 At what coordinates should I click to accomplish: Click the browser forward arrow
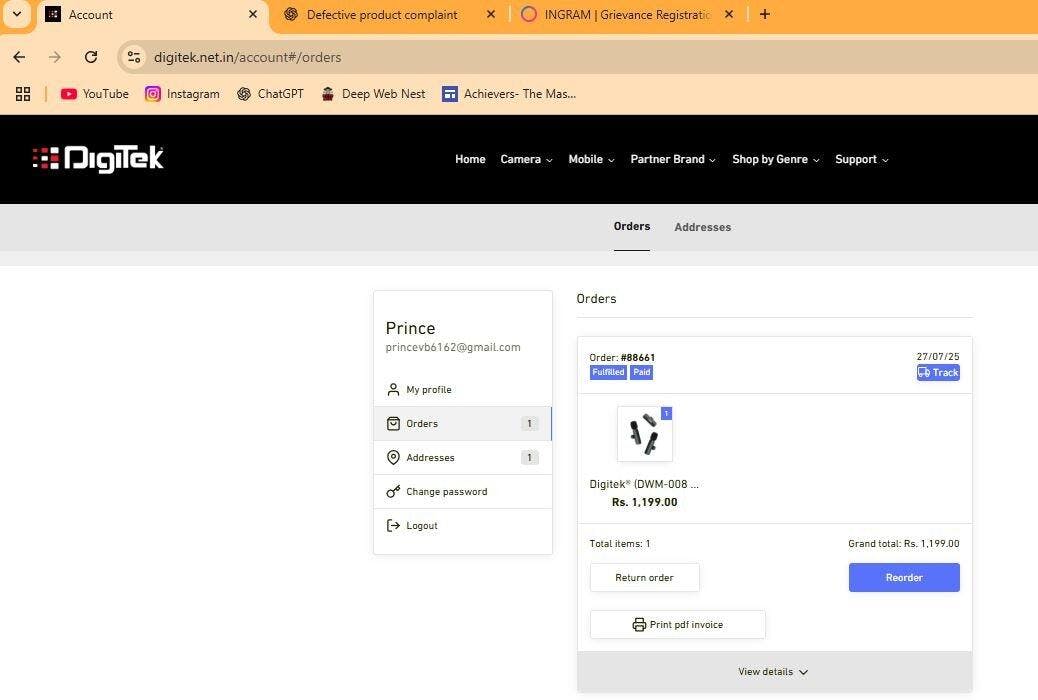[54, 57]
